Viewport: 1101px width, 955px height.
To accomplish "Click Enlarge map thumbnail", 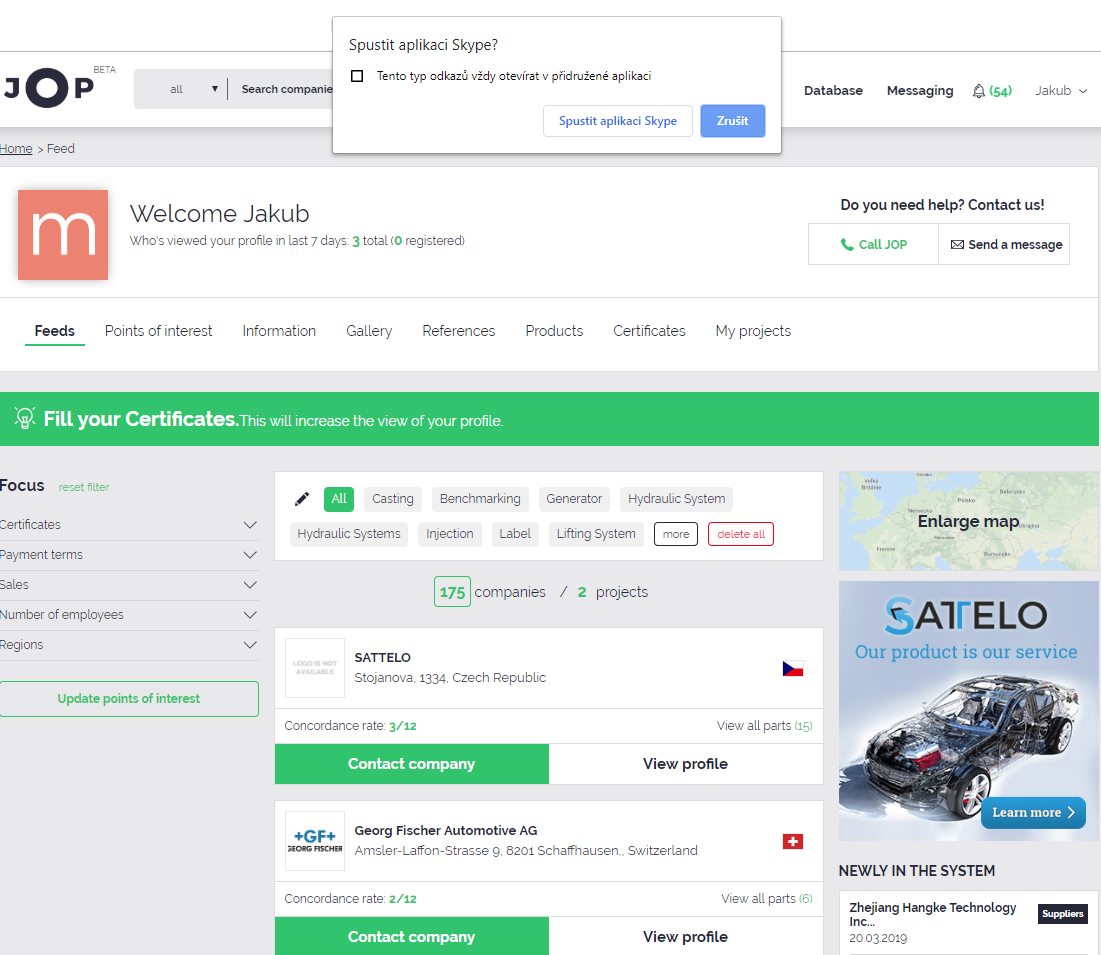I will [x=968, y=521].
